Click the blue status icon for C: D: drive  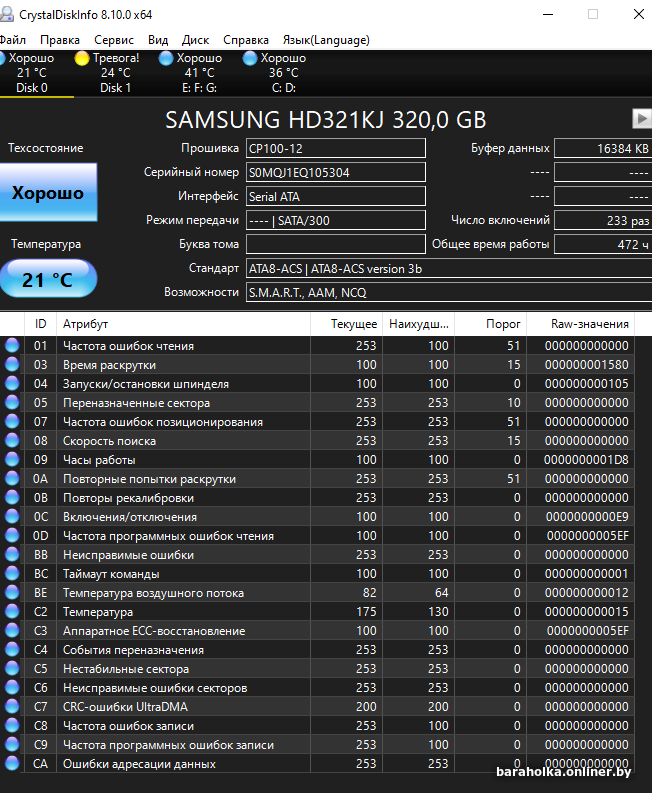[249, 59]
